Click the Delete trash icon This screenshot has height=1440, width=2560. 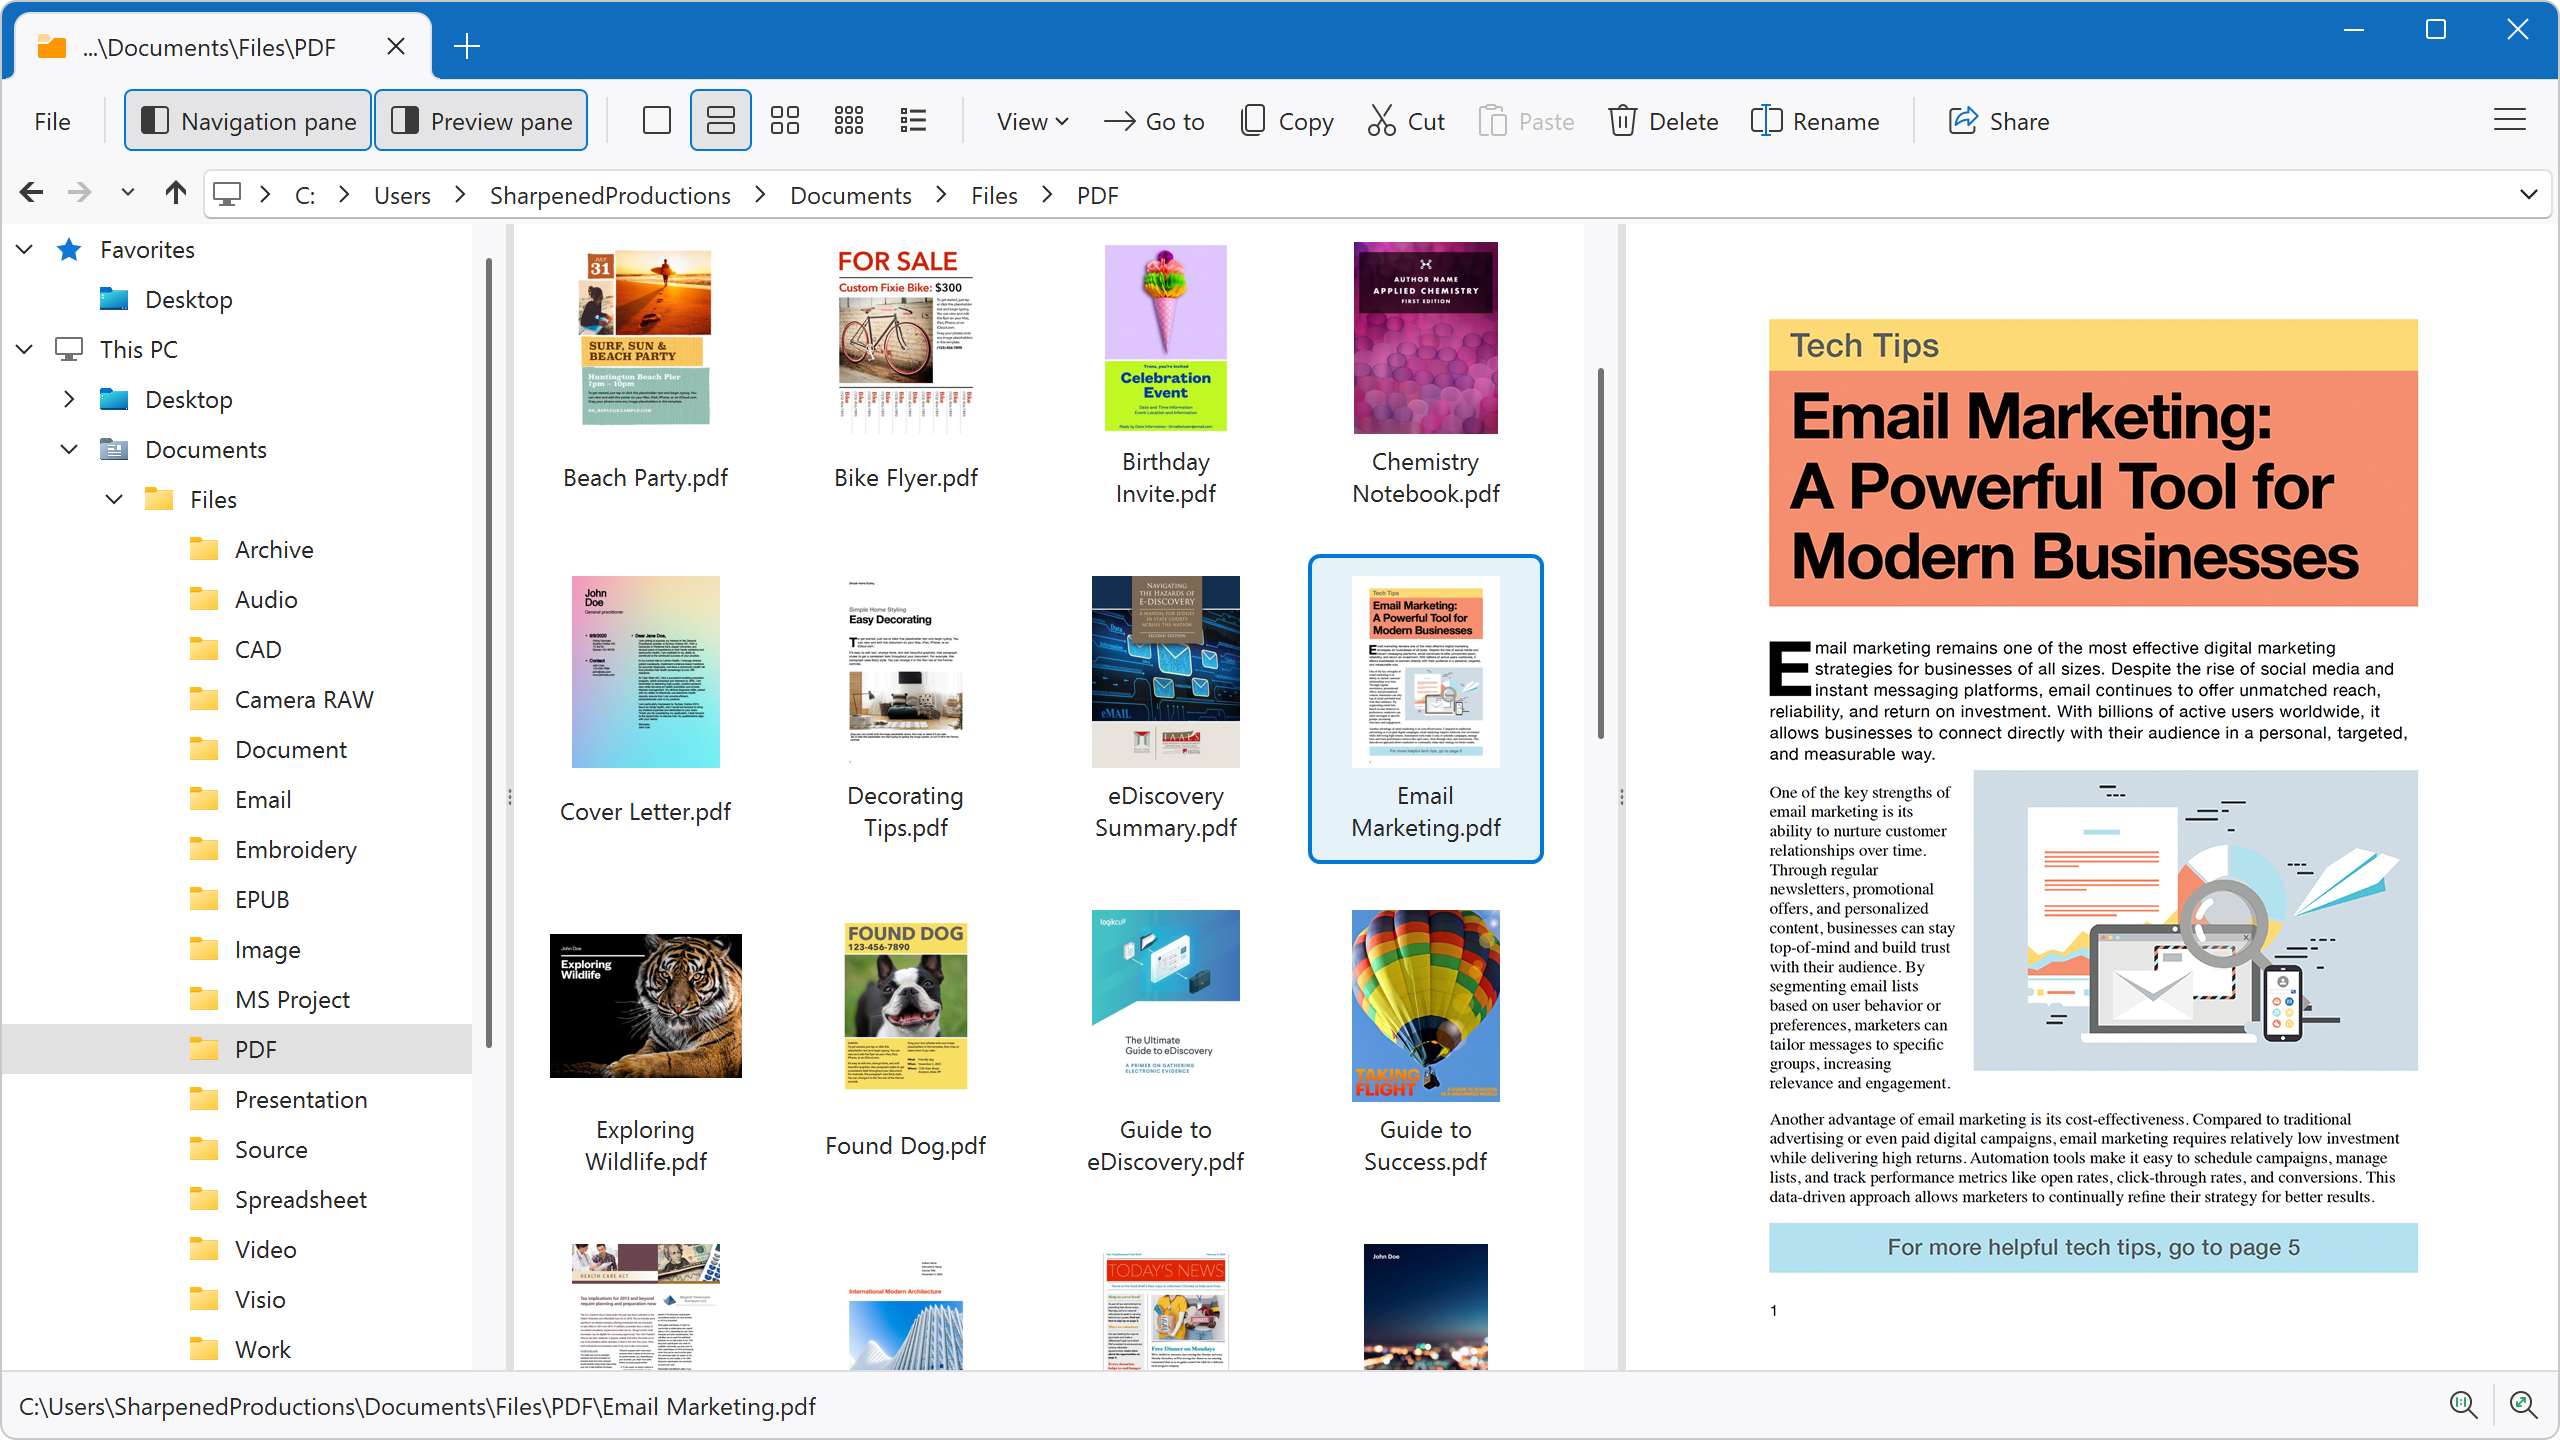[x=1624, y=120]
